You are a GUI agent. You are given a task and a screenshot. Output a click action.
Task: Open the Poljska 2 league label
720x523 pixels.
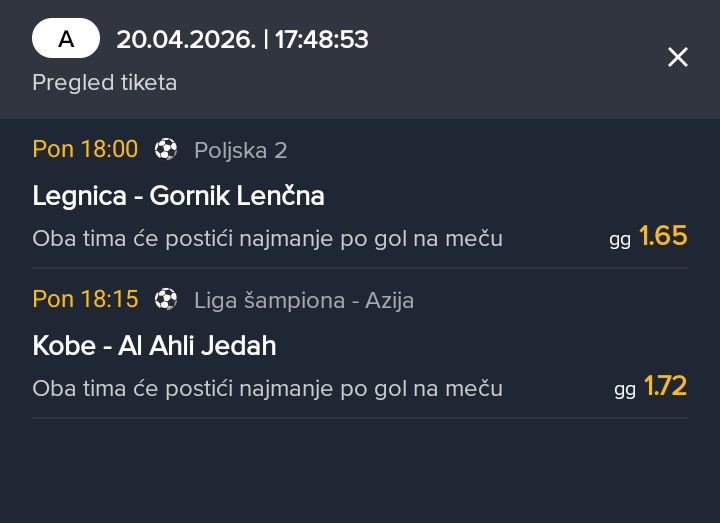240,151
